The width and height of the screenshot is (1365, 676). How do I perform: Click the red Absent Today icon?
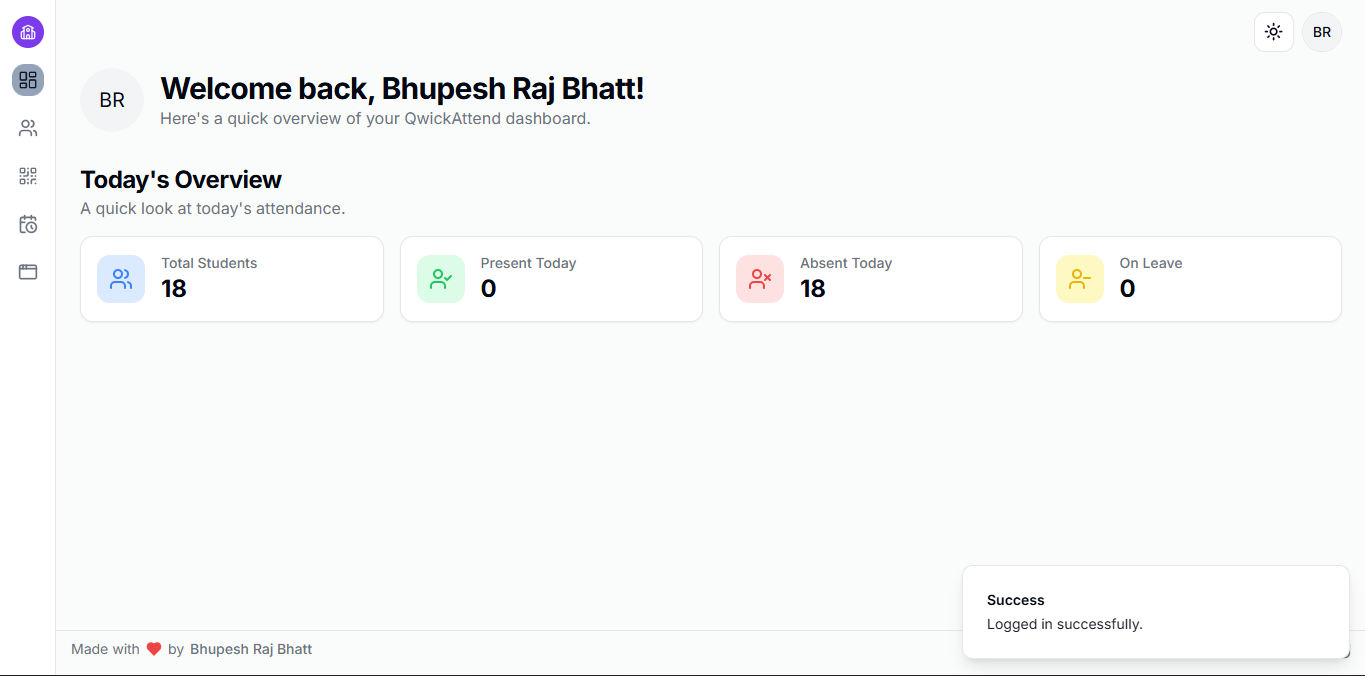(760, 279)
